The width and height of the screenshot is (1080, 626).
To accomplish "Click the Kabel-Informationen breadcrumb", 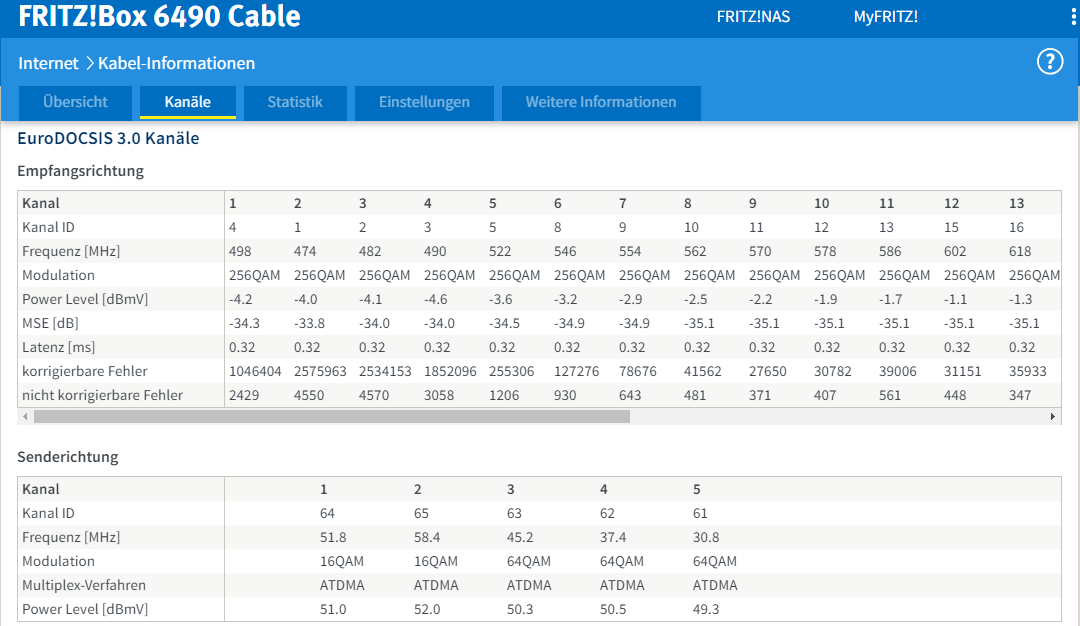I will [176, 63].
